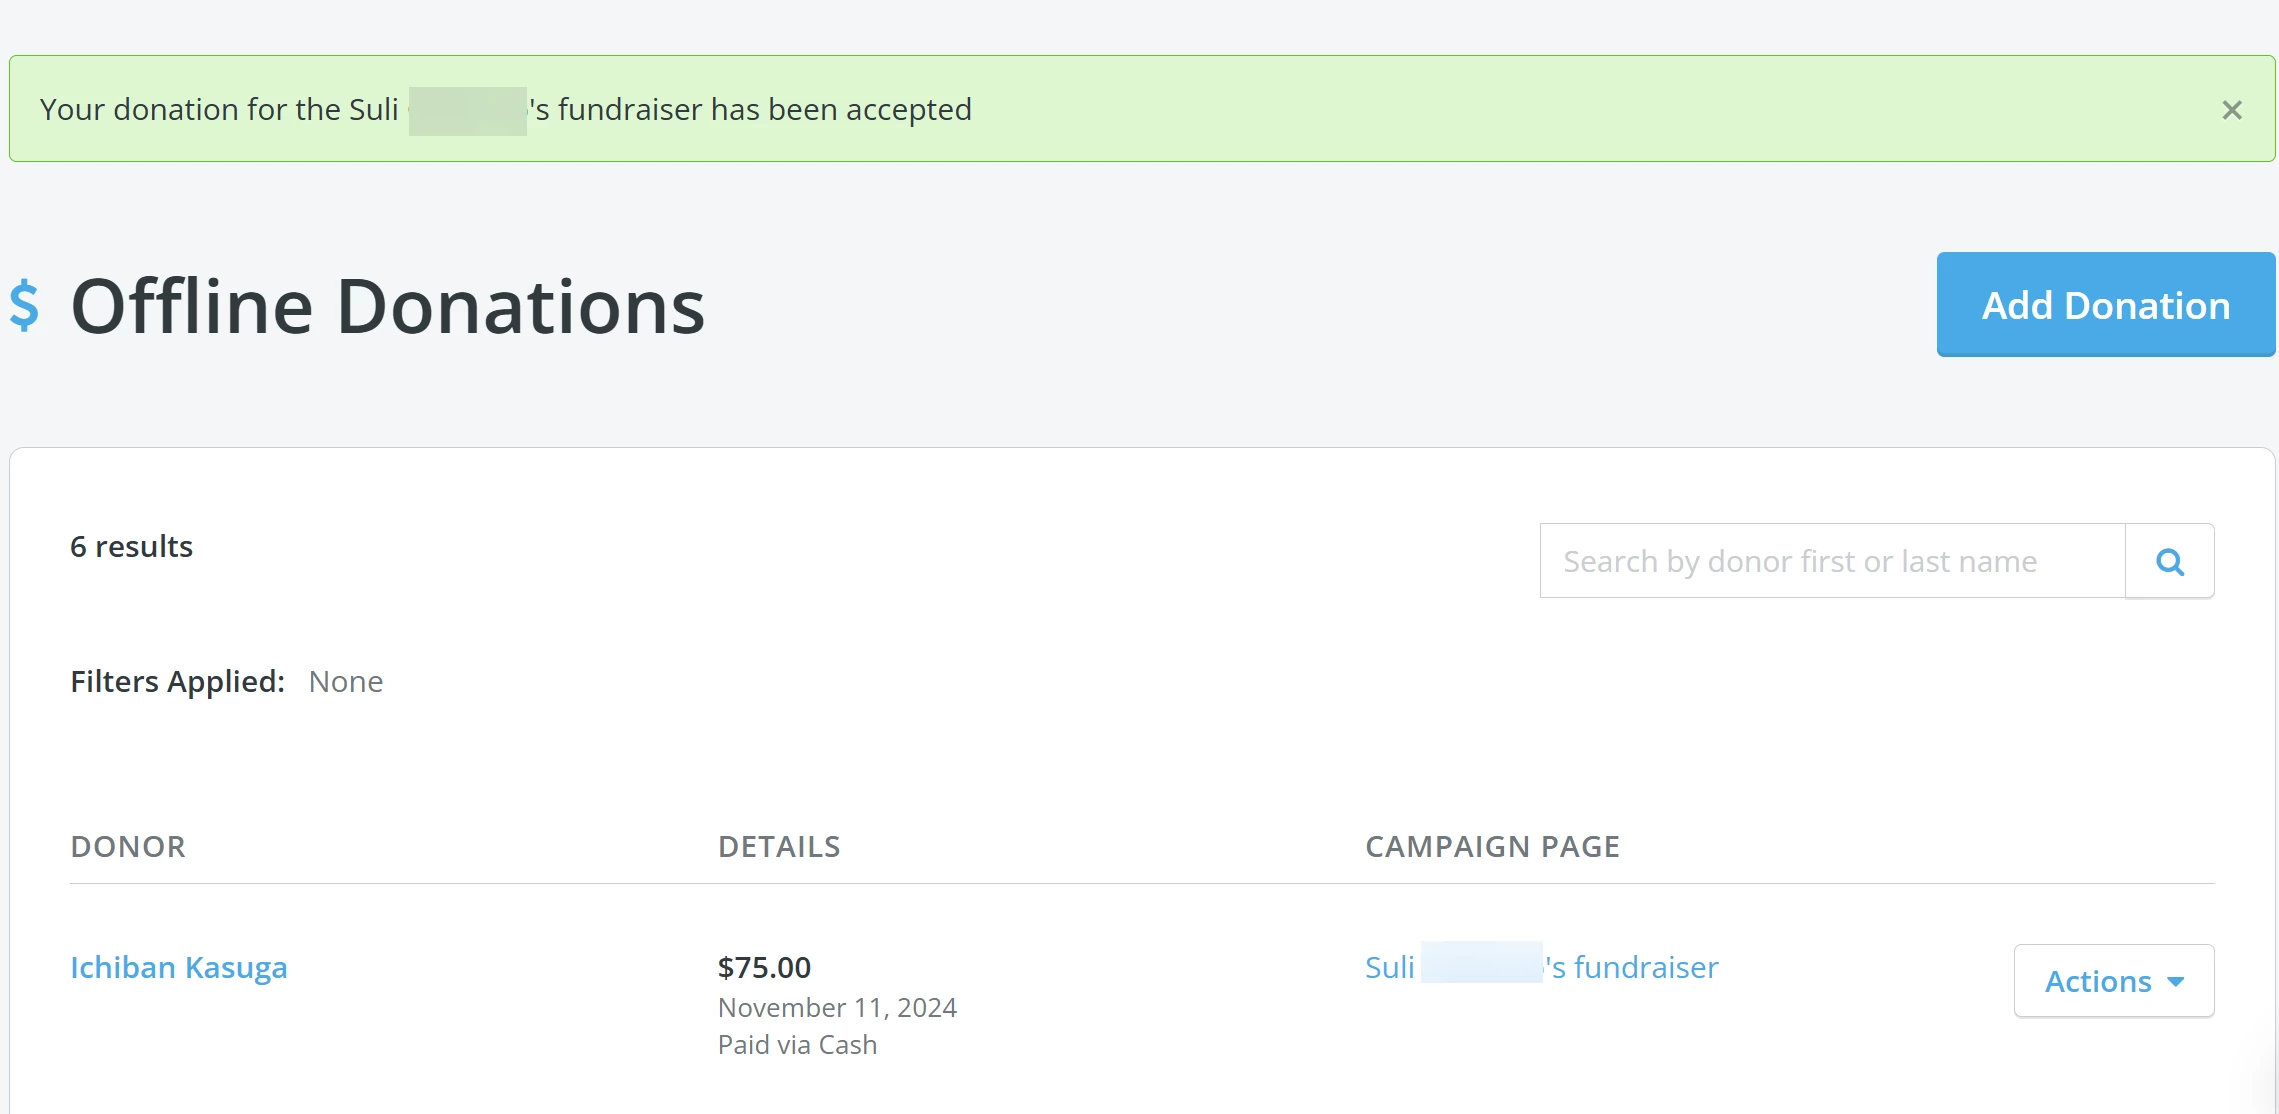This screenshot has height=1114, width=2279.
Task: Click the 6 results label
Action: tap(131, 546)
